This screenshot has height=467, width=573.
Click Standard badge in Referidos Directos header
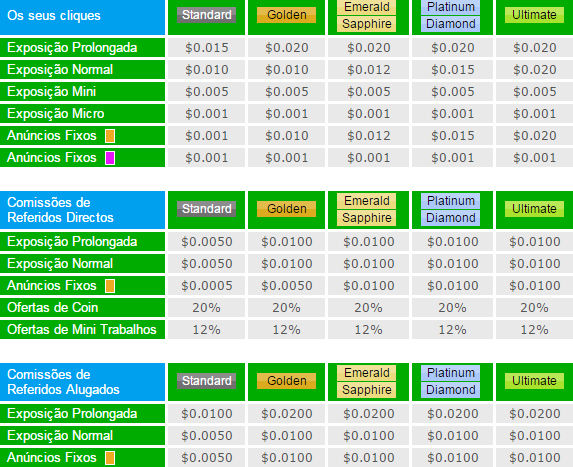tap(206, 209)
